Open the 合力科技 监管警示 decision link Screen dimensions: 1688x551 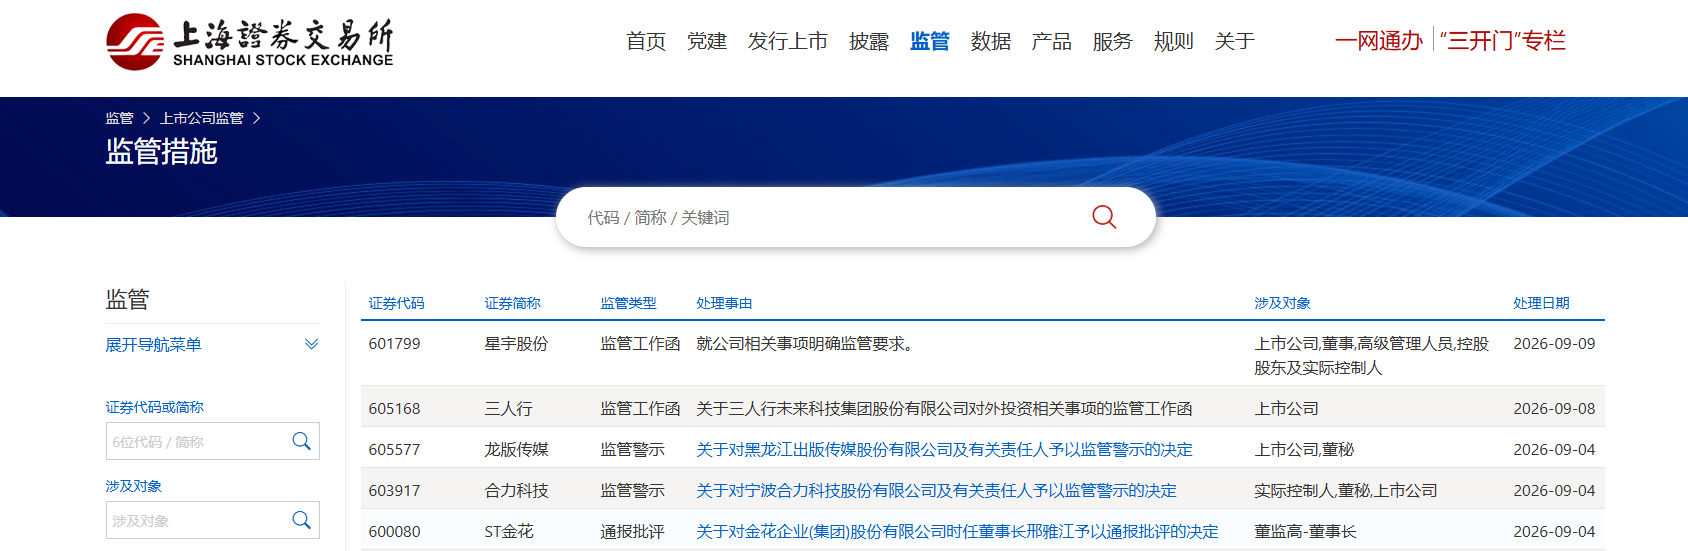point(936,491)
